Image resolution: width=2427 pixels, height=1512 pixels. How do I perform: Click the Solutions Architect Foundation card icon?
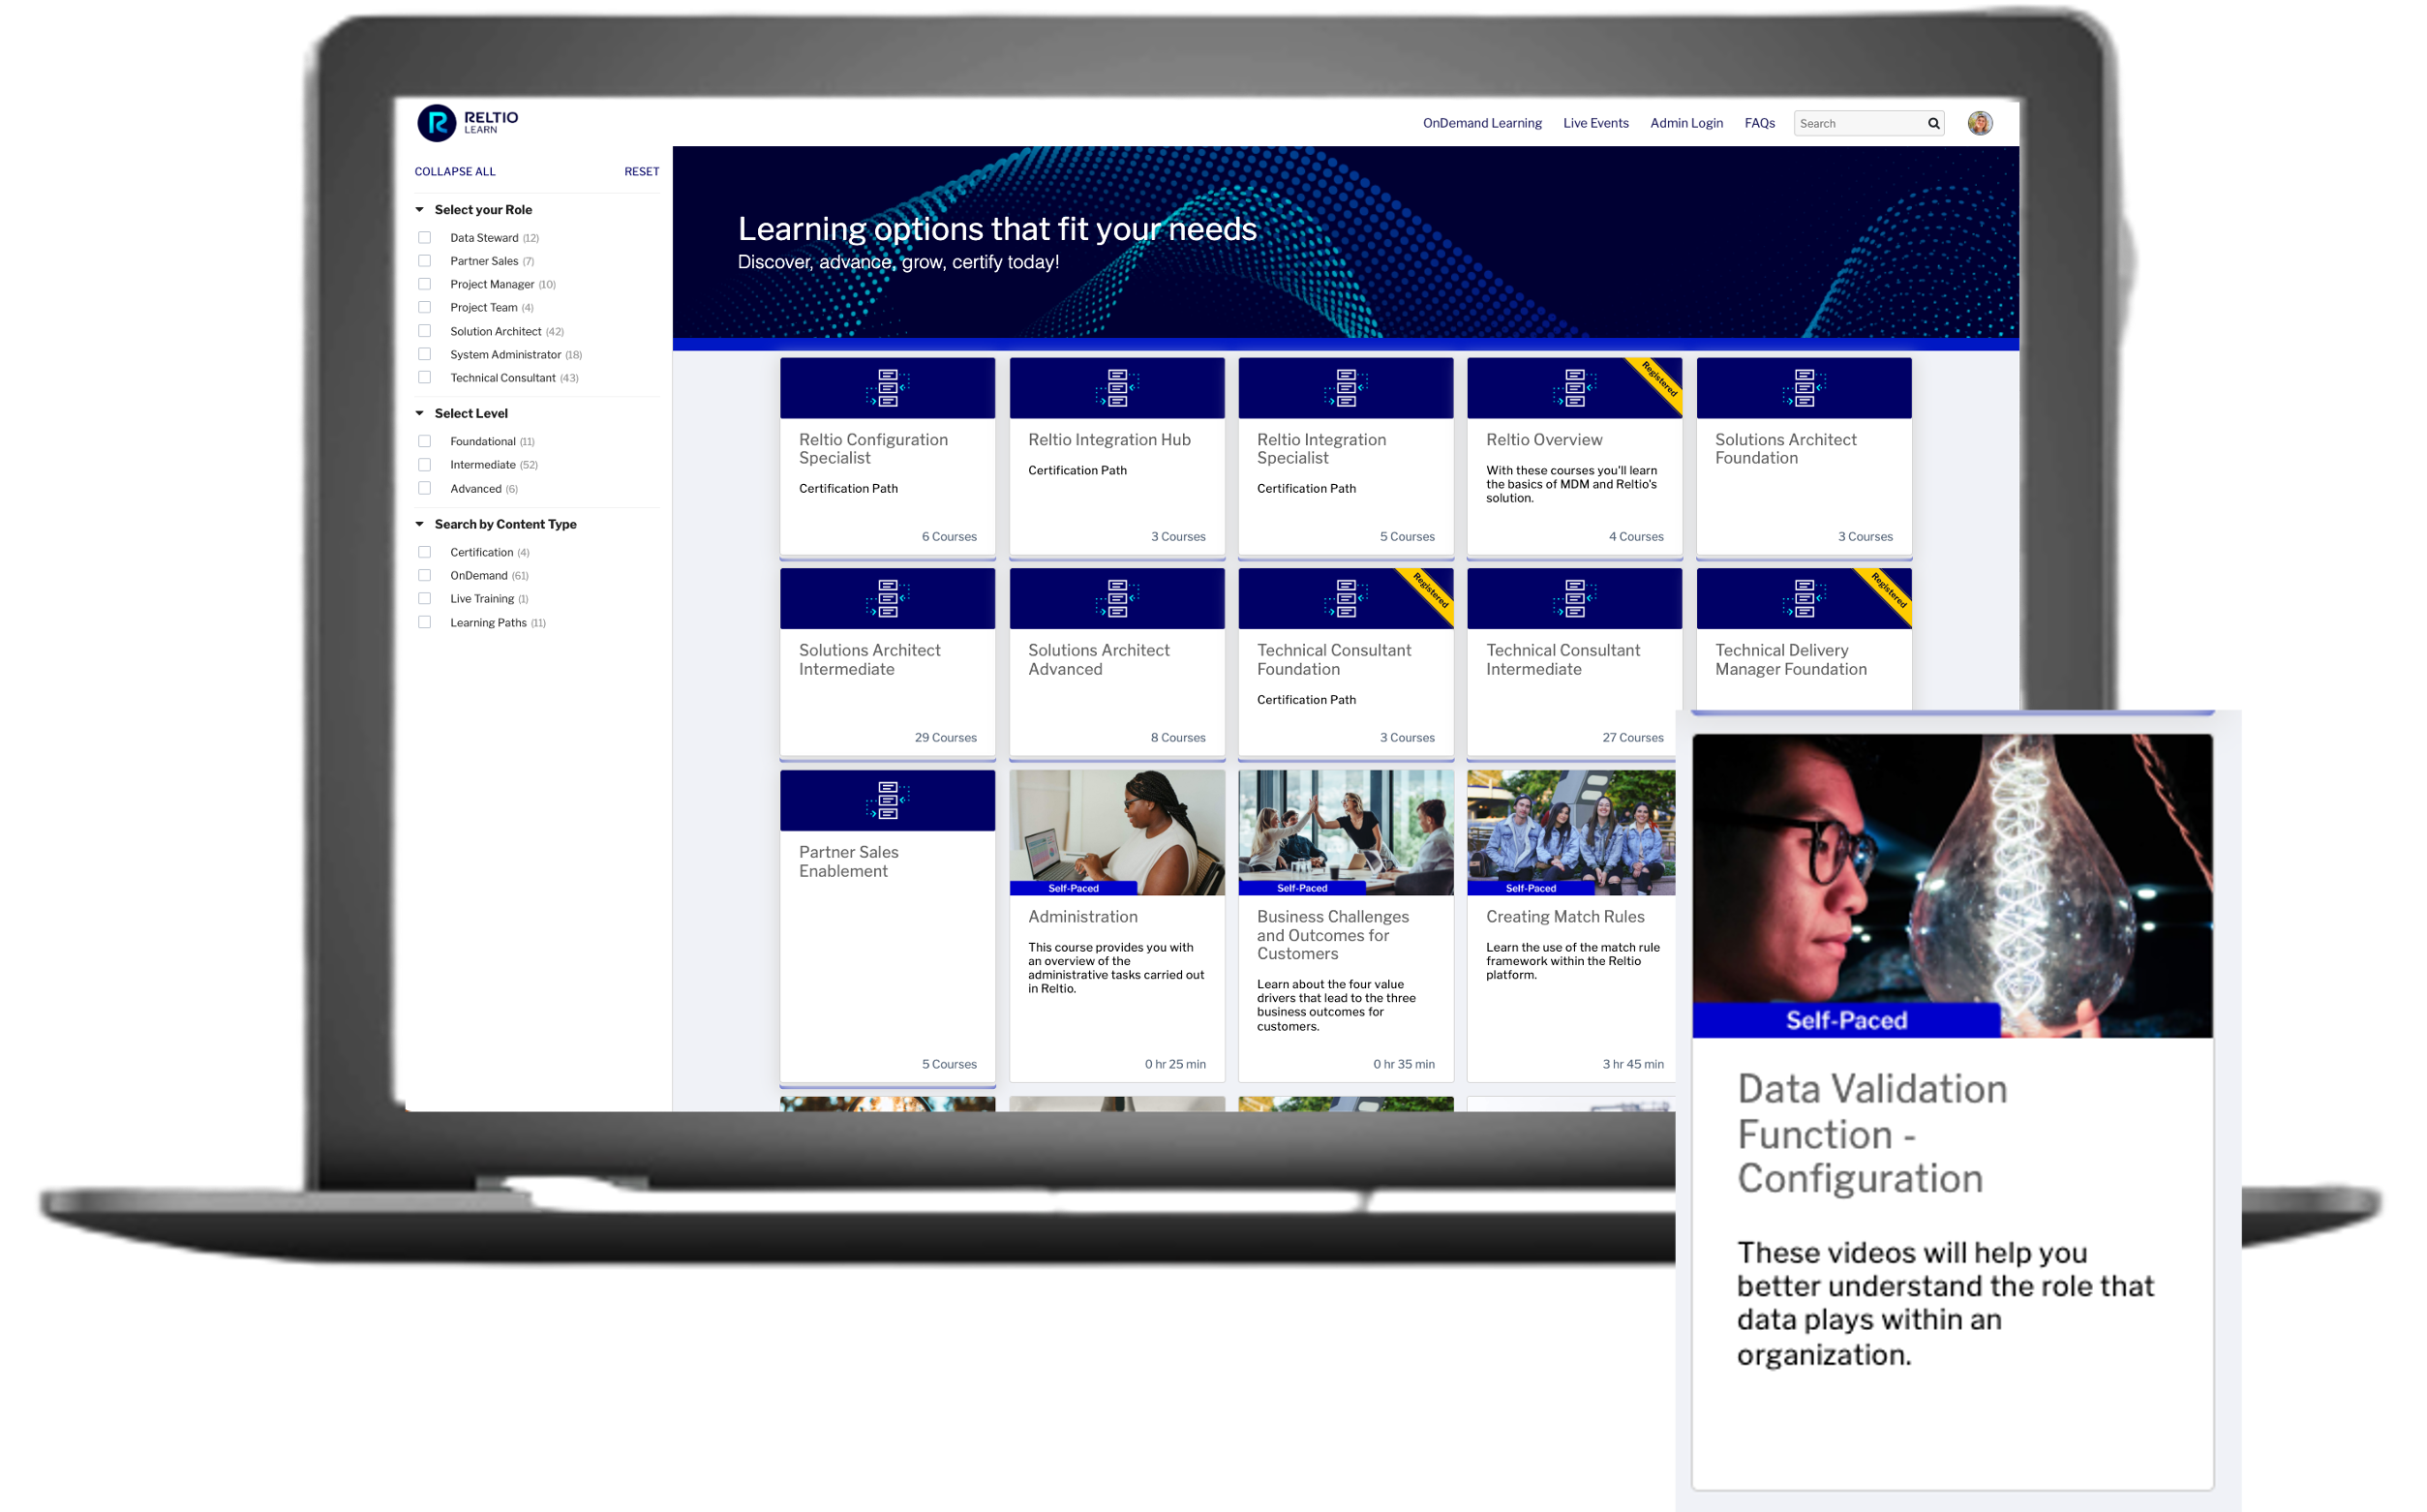(1803, 388)
